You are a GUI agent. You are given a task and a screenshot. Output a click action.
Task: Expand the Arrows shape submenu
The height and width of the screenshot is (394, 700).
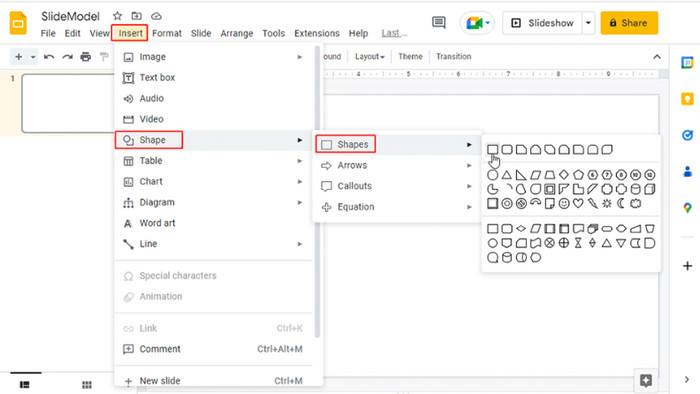click(469, 166)
